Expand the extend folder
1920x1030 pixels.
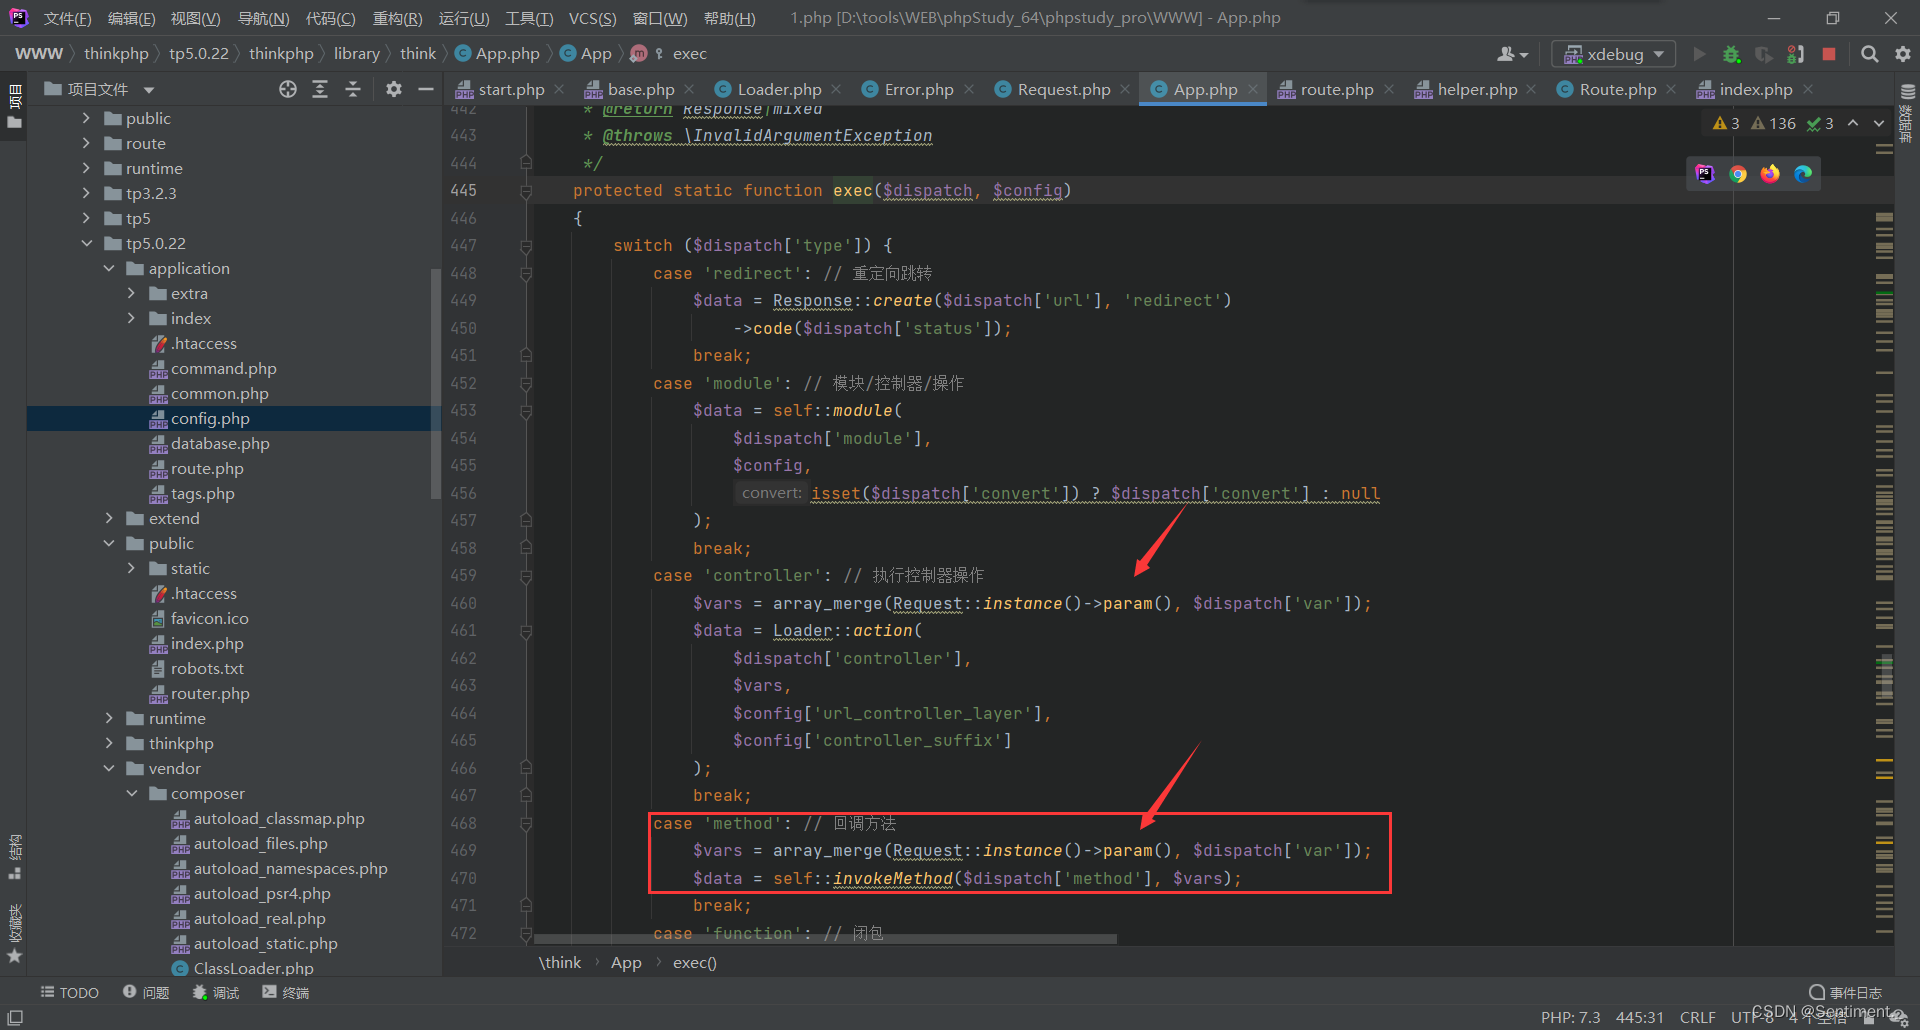point(109,518)
